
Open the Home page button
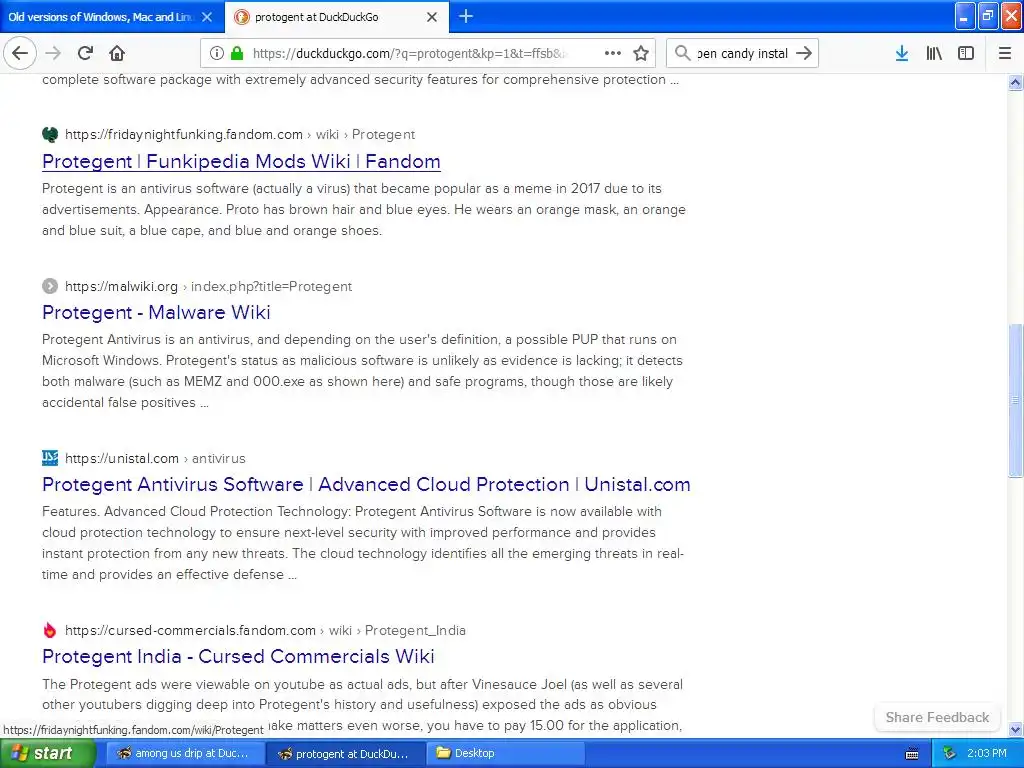coord(117,53)
